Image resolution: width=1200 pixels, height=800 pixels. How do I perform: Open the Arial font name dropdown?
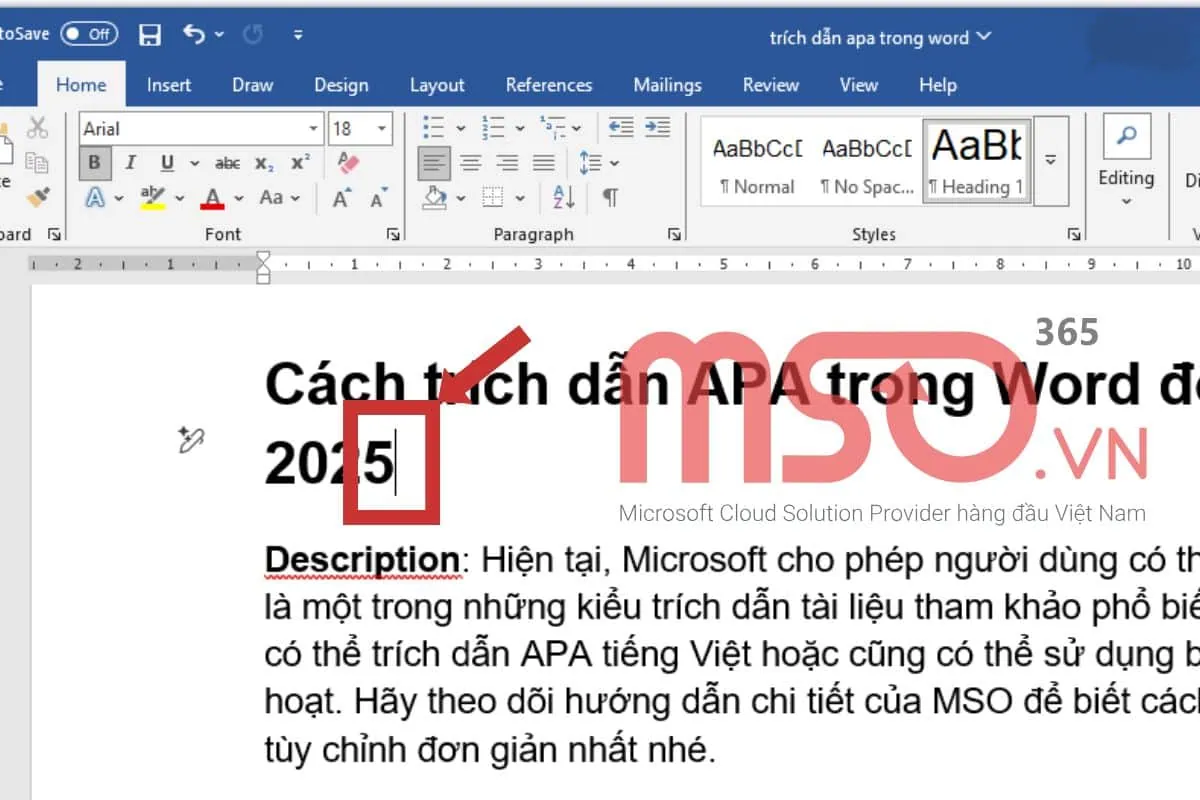[x=313, y=129]
